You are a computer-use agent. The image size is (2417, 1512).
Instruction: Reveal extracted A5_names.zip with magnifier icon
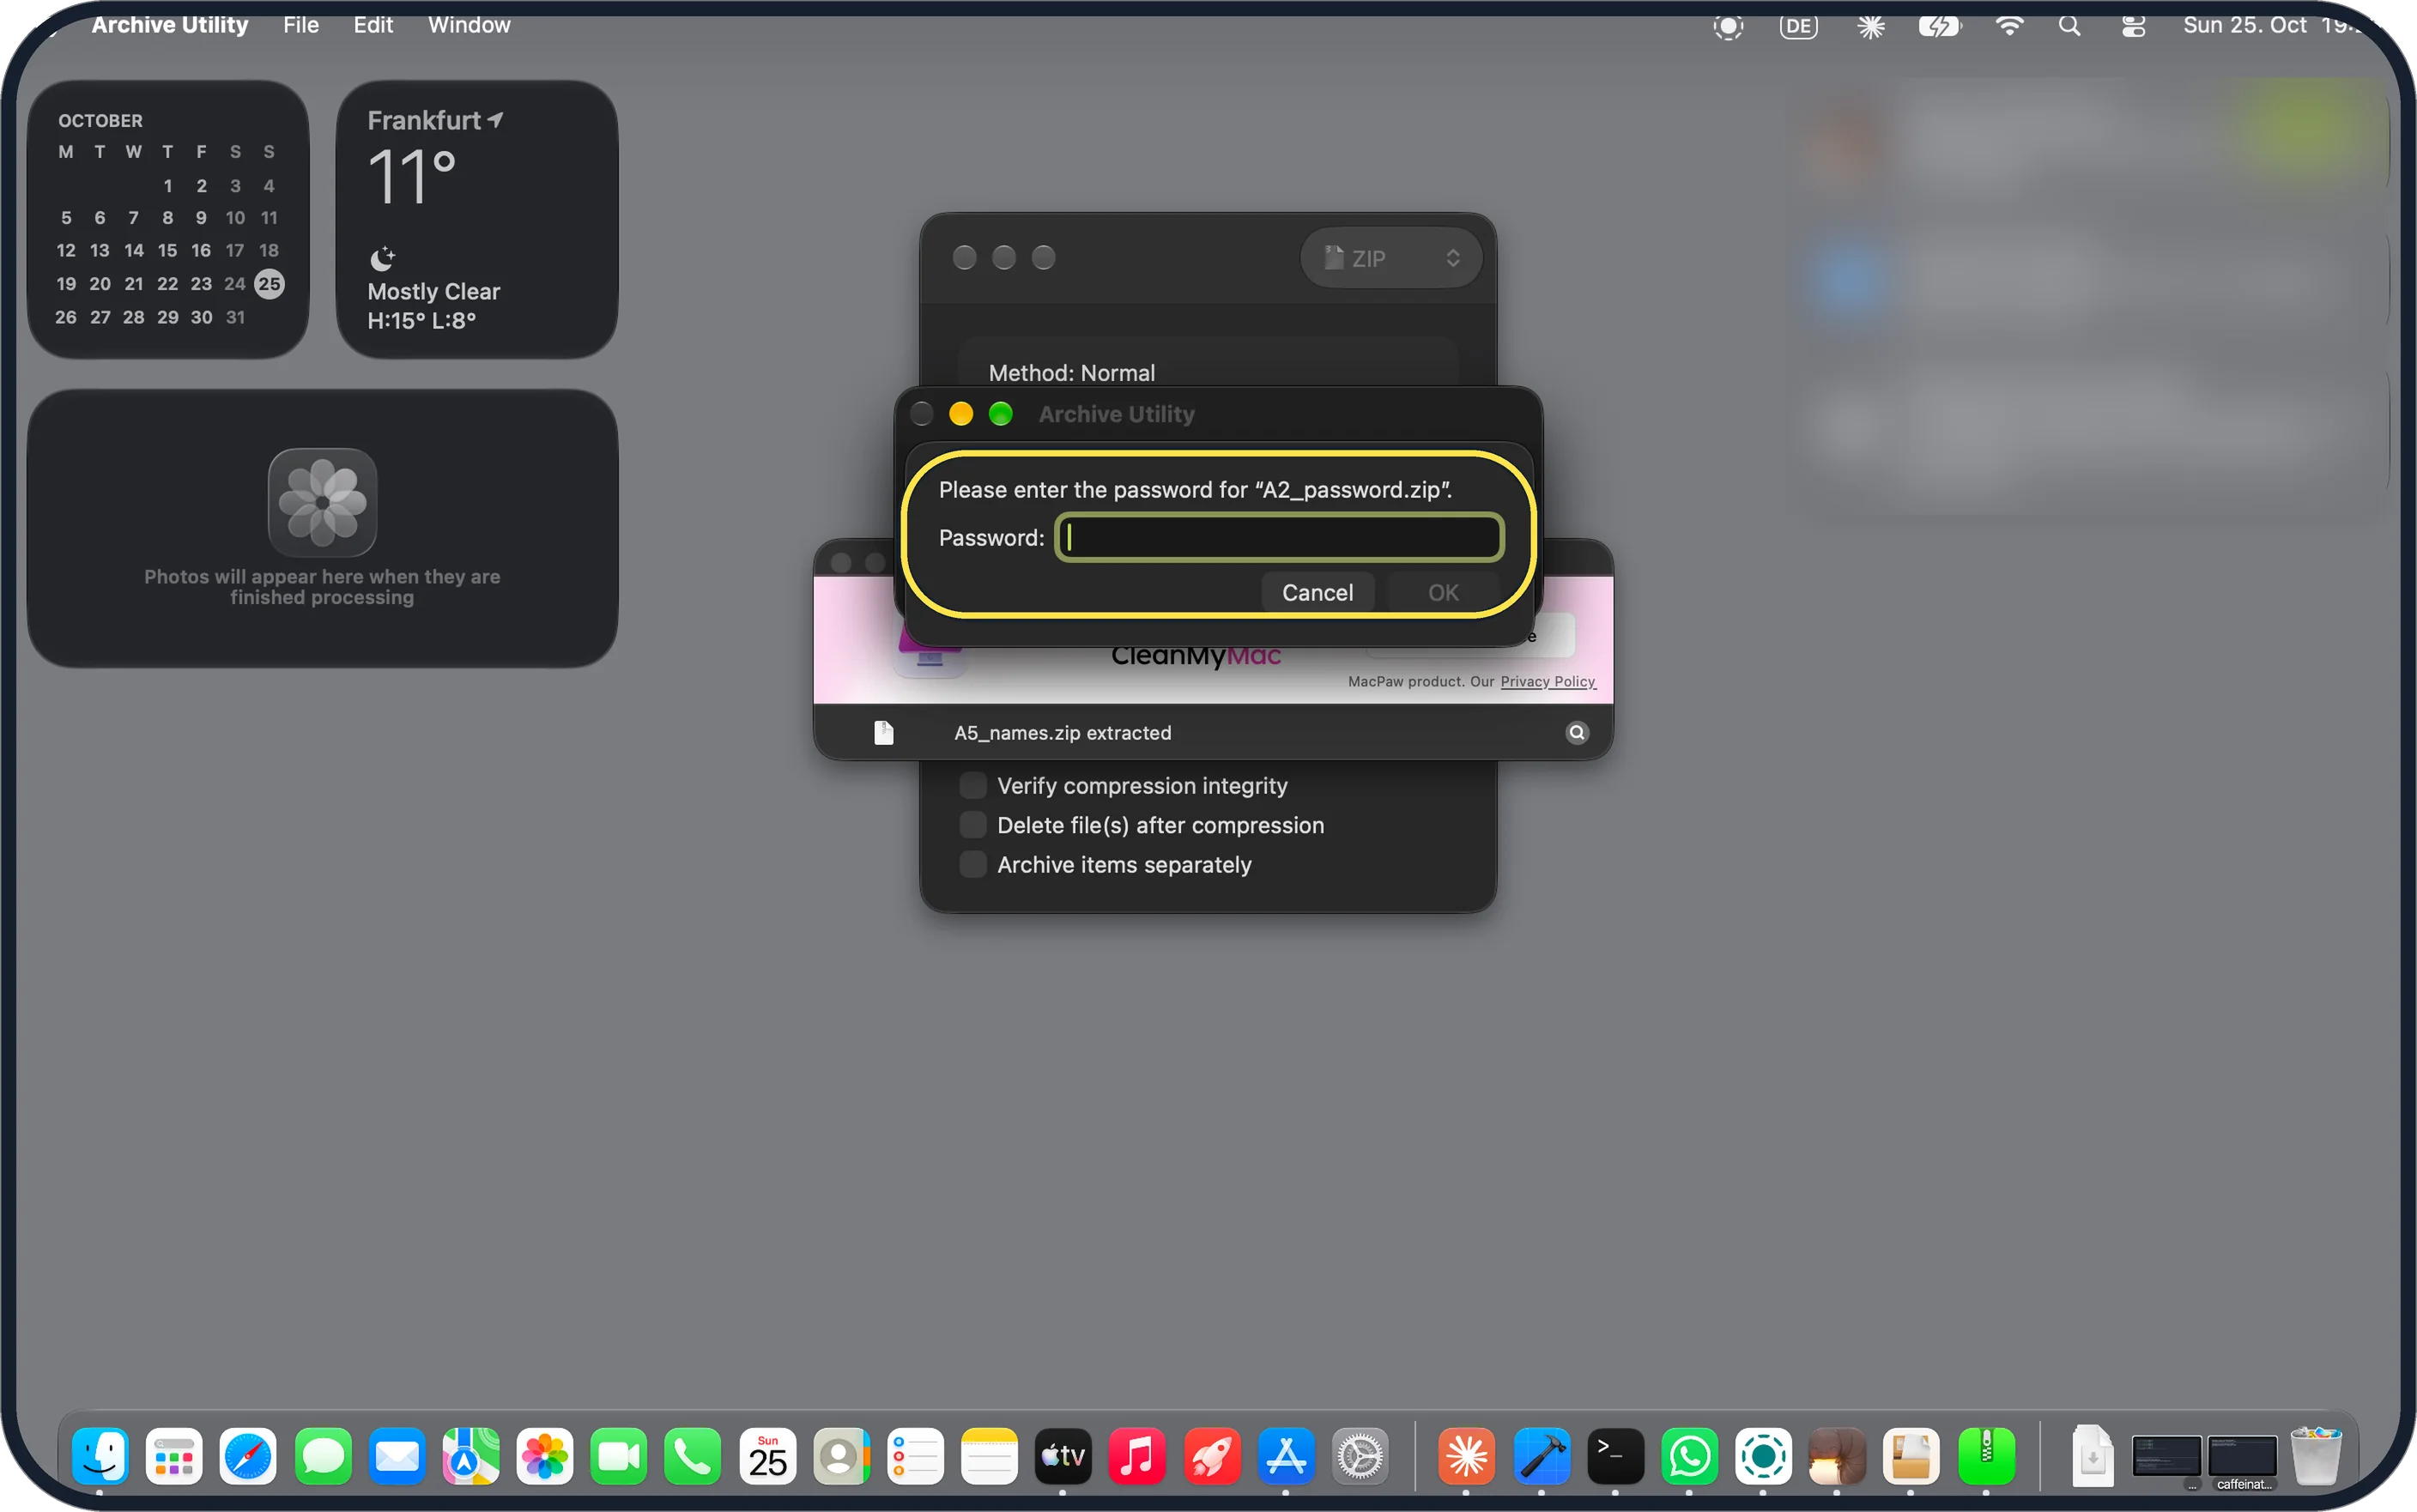pyautogui.click(x=1576, y=733)
